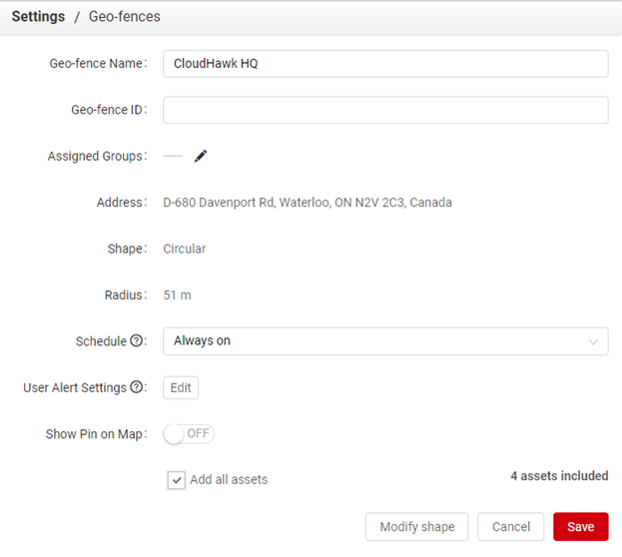This screenshot has width=622, height=557.
Task: Cancel the geo-fence changes
Action: (510, 527)
